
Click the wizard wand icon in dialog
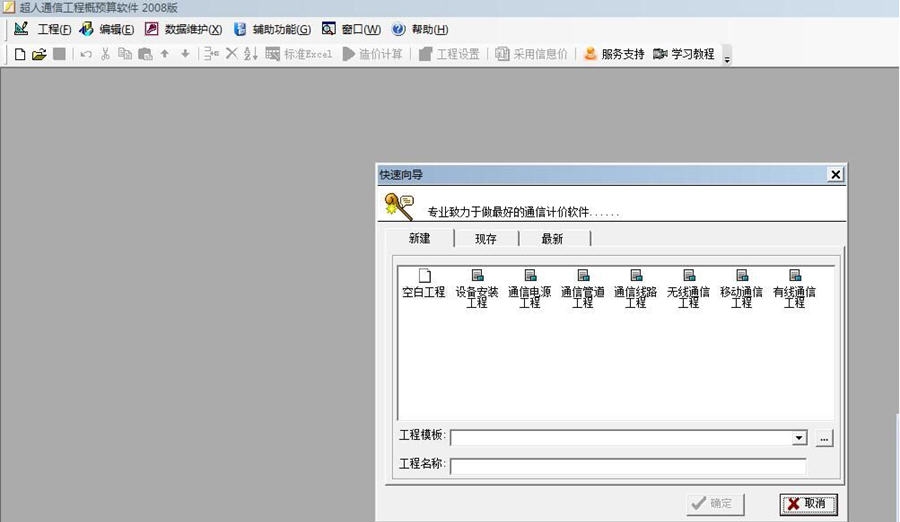point(399,207)
